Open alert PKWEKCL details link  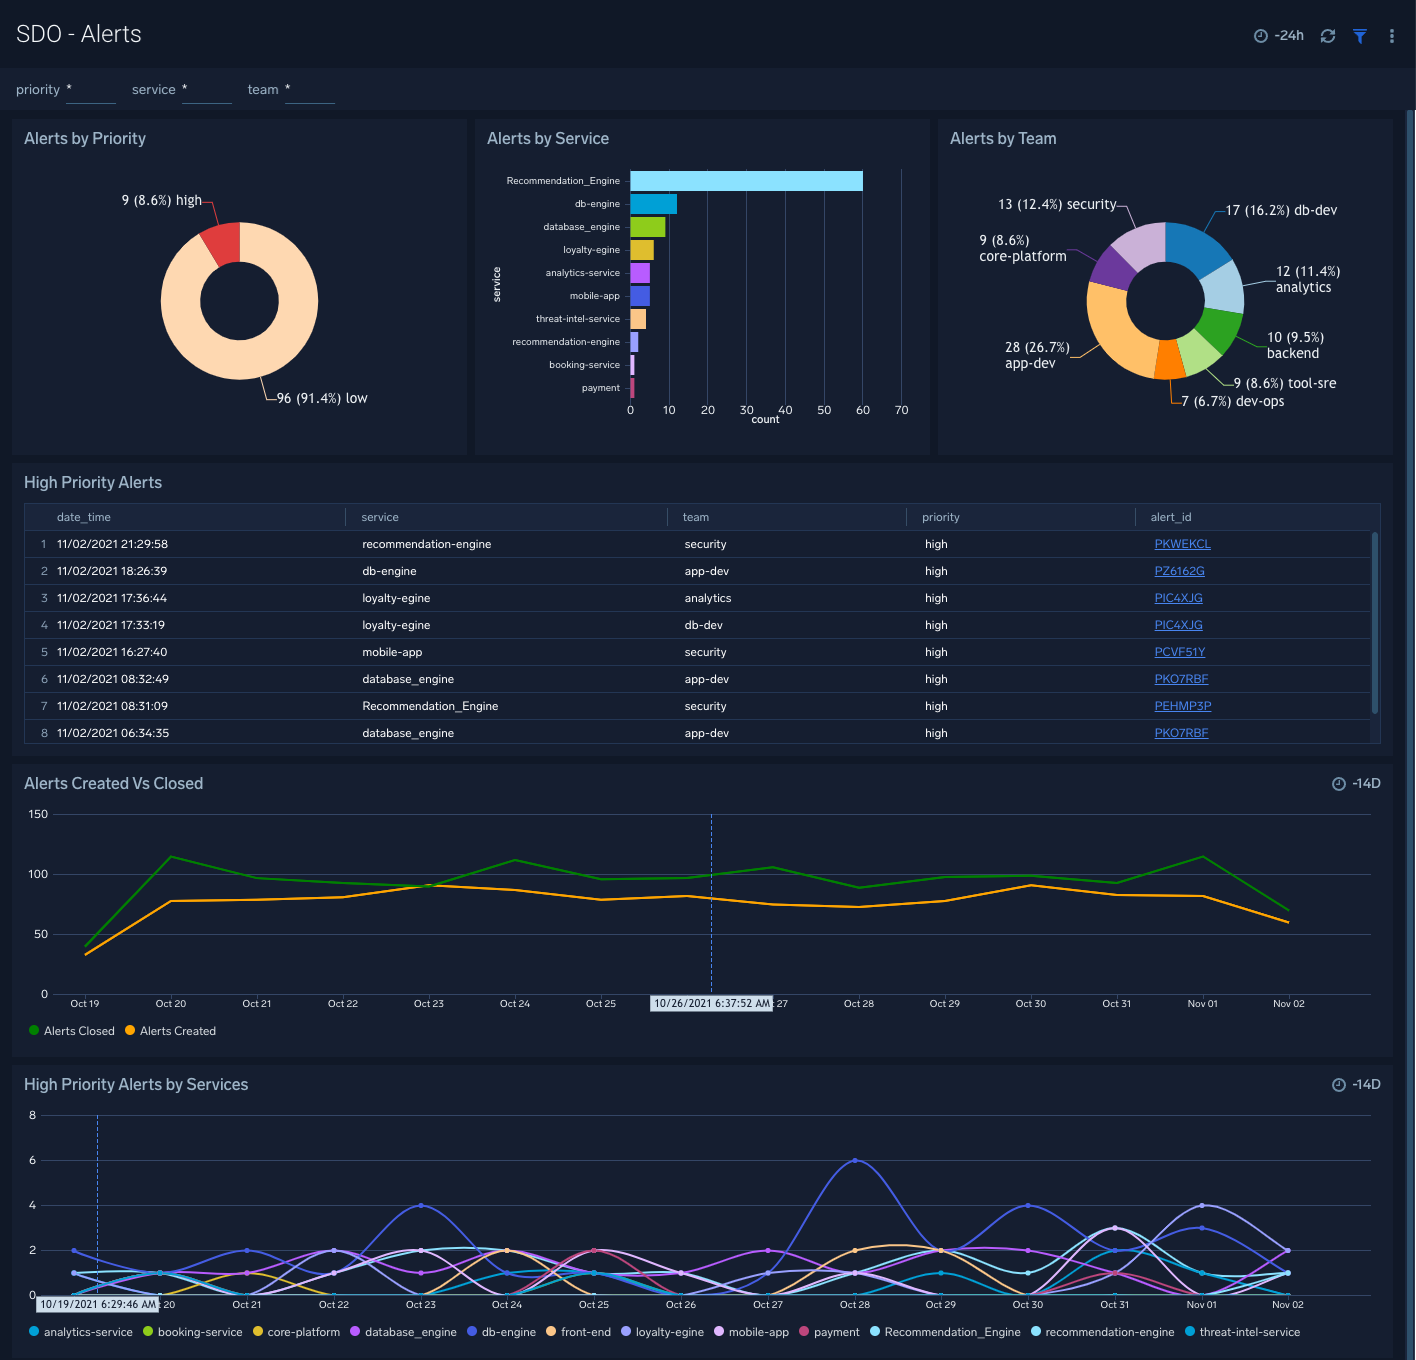[1182, 544]
